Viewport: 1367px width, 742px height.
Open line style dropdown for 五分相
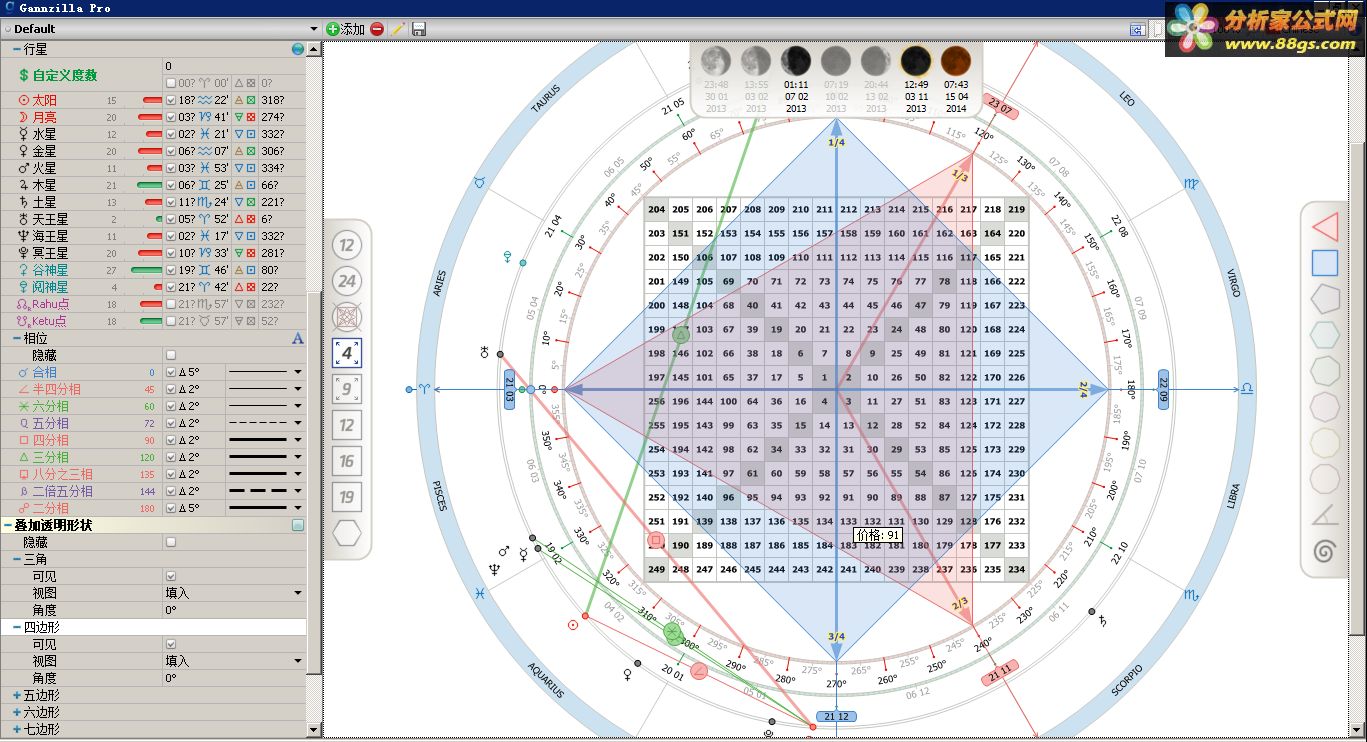[x=297, y=423]
